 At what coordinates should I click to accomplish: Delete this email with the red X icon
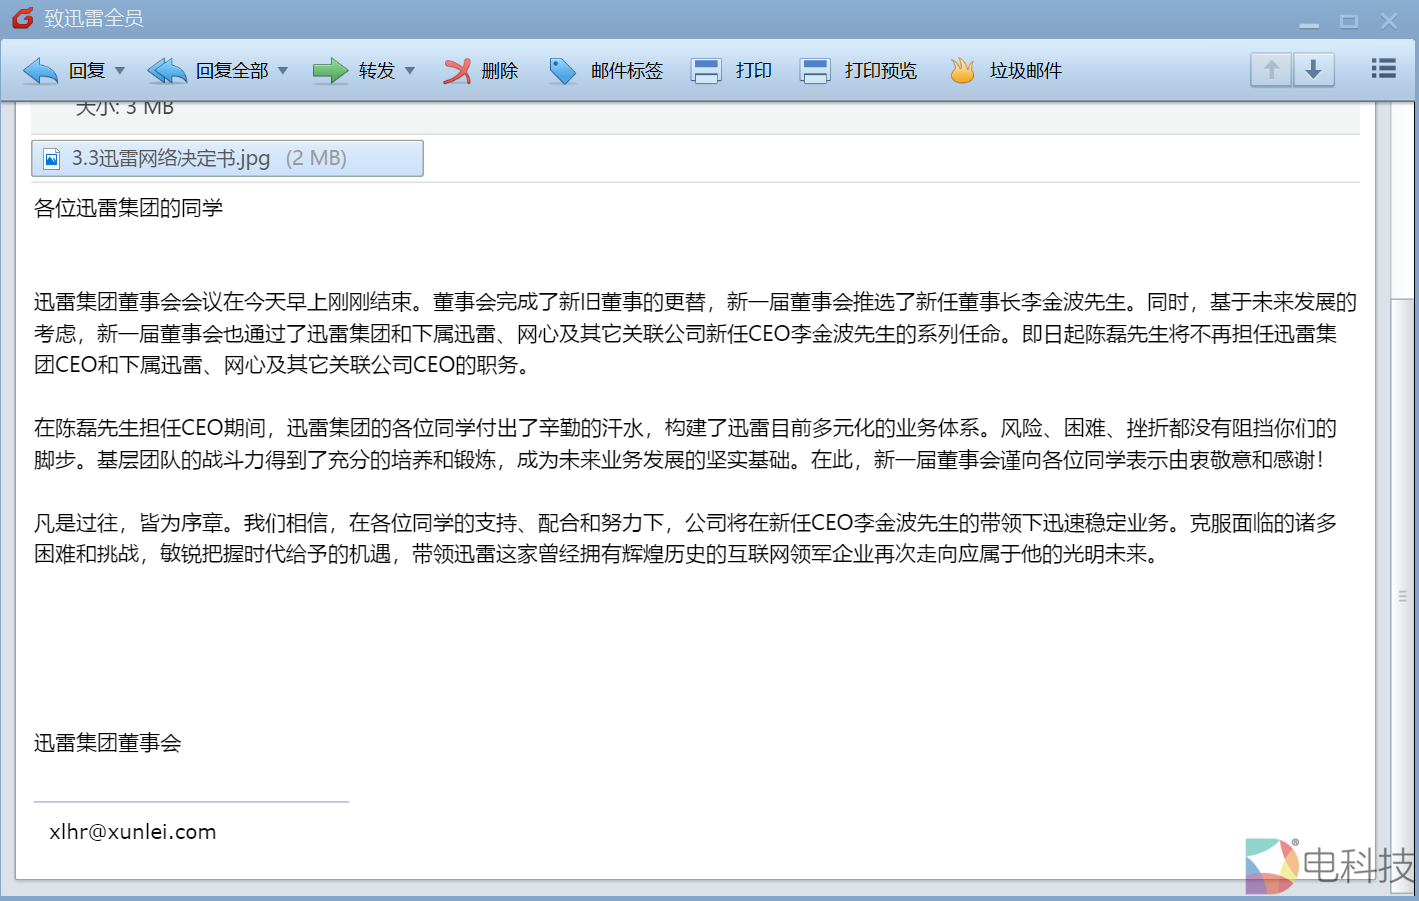point(457,71)
